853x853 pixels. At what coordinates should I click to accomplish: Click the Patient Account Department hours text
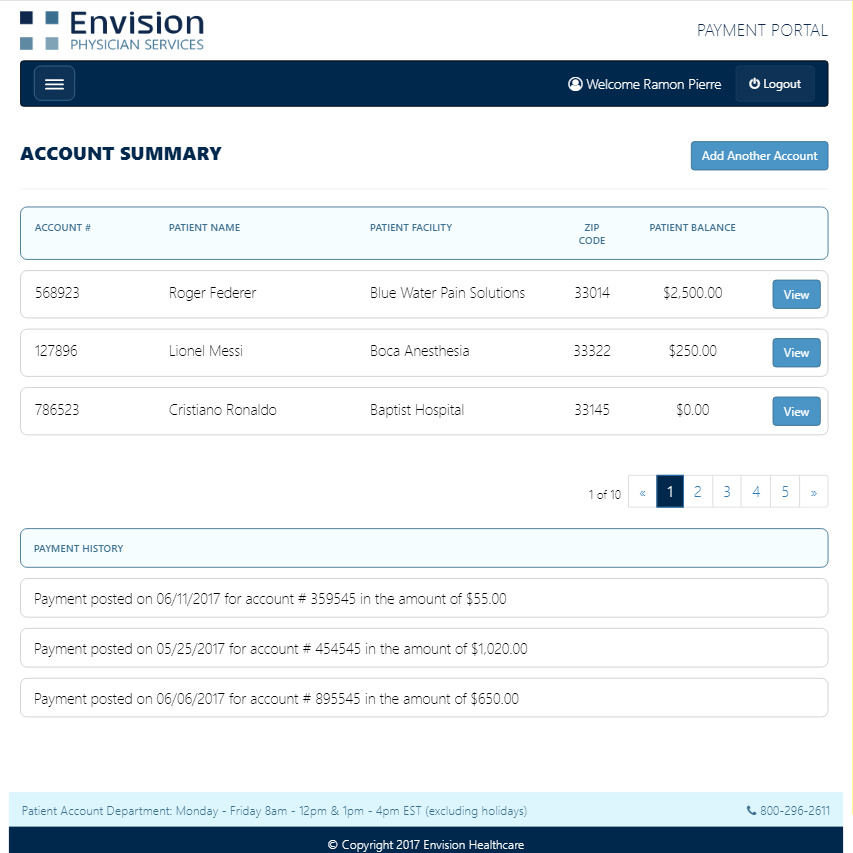coord(274,811)
